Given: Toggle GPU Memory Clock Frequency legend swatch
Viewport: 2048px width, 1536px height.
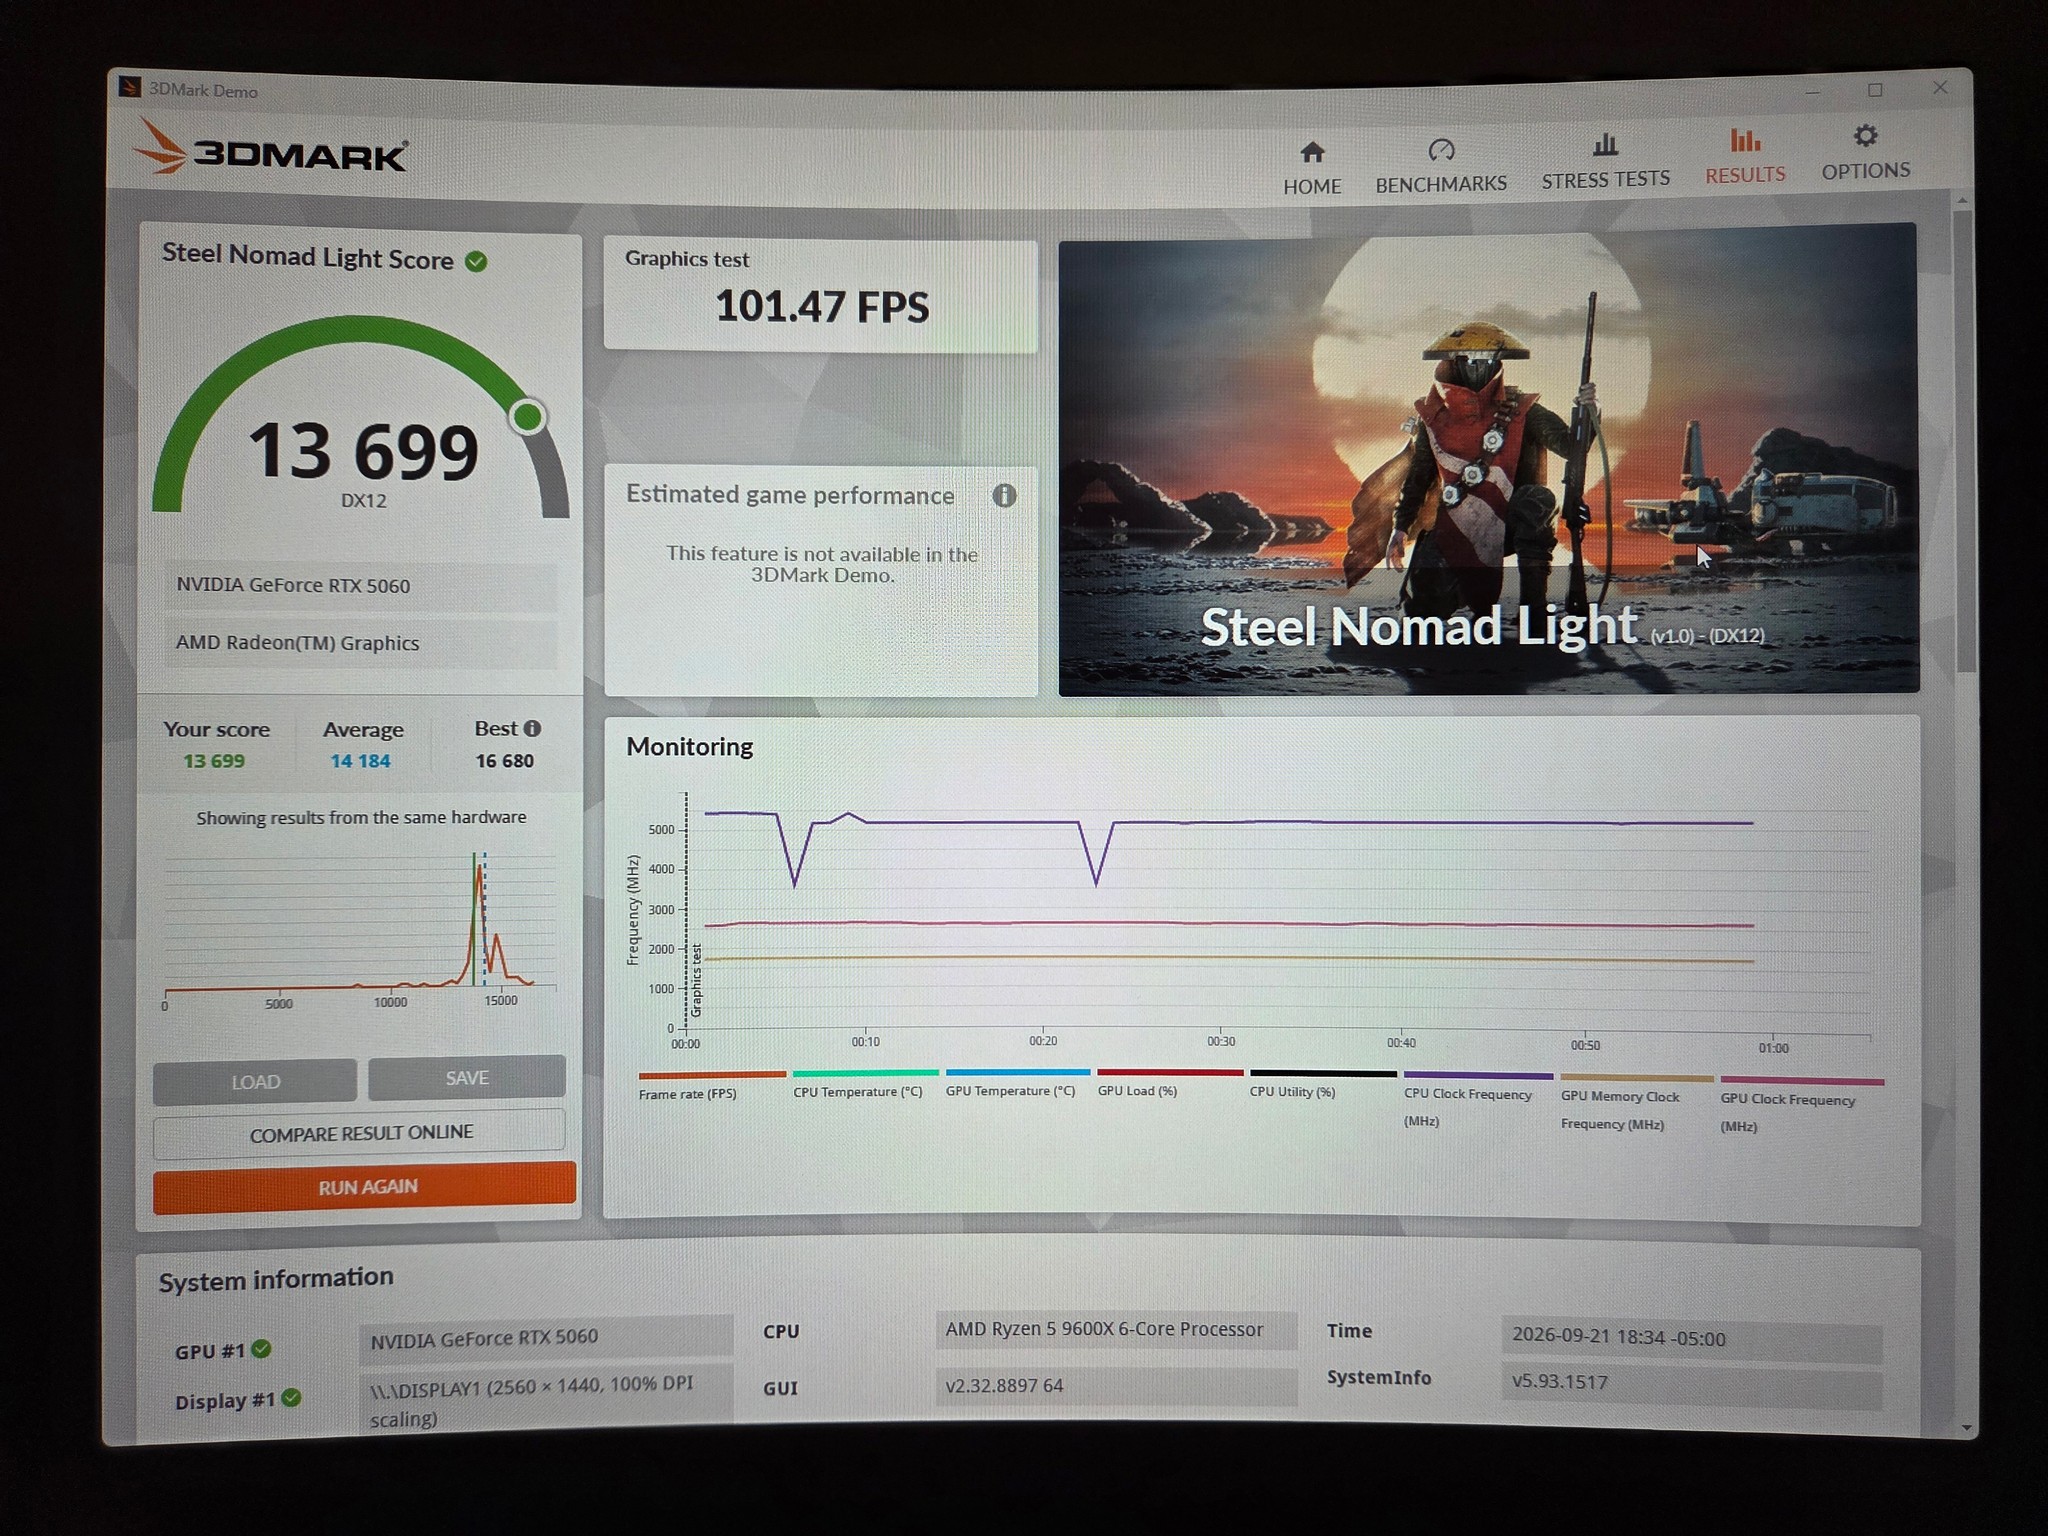Looking at the screenshot, I should click(x=1637, y=1079).
